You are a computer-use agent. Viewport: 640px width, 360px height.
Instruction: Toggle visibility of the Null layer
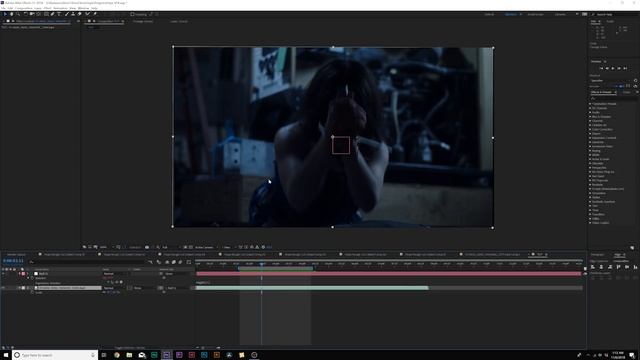(x=4, y=273)
